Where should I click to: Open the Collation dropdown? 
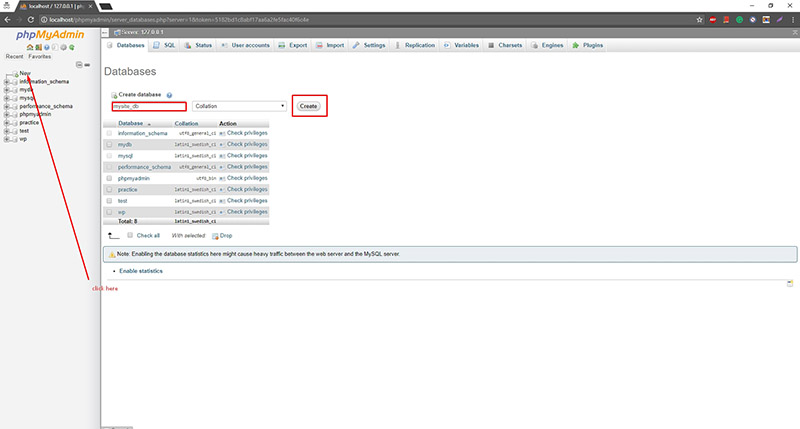pos(239,106)
